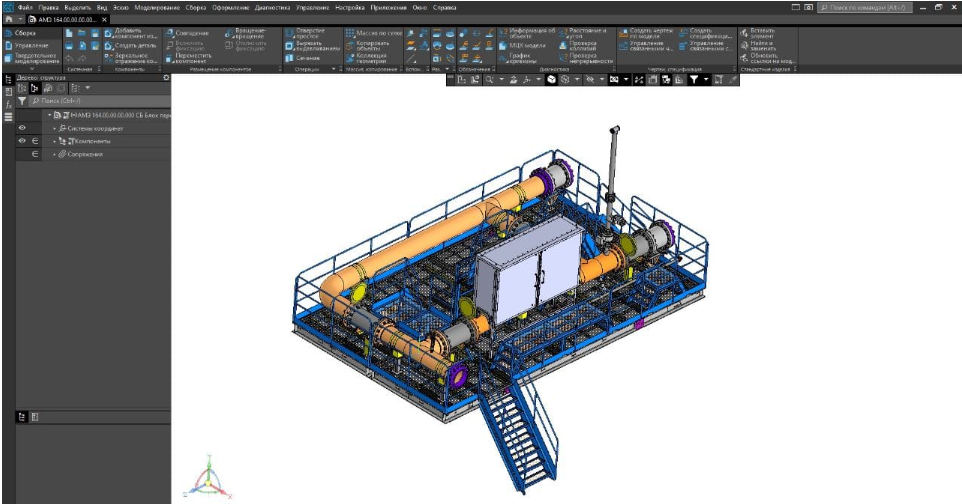Select the Сечение operation icon
Image resolution: width=962 pixels, height=504 pixels.
coord(302,58)
